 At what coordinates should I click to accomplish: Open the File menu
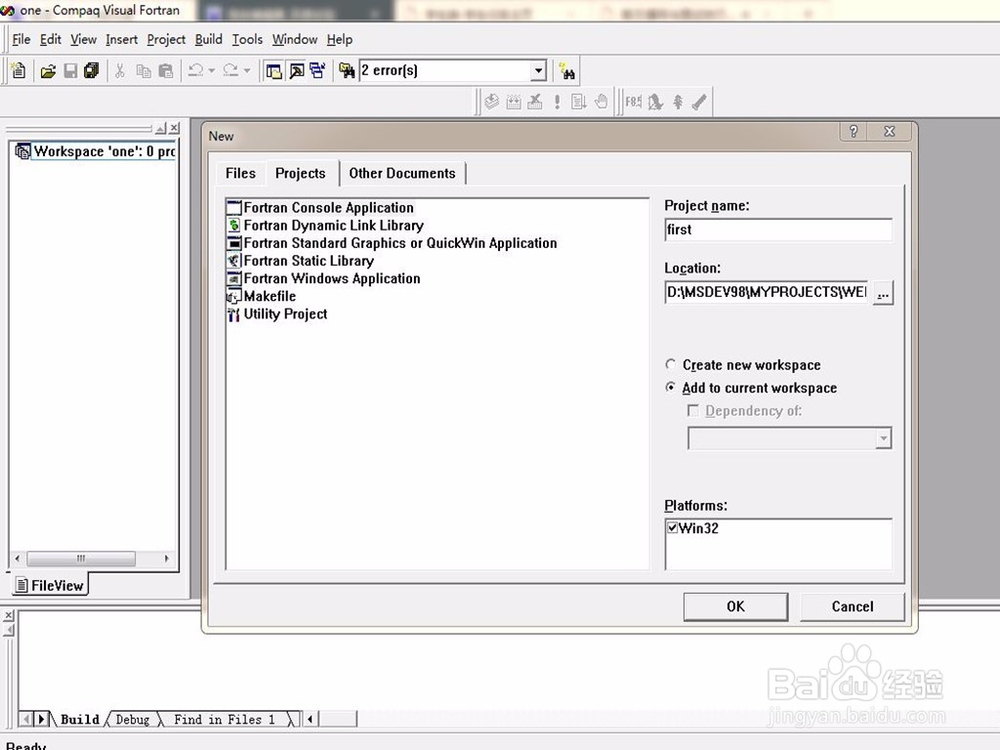tap(21, 40)
